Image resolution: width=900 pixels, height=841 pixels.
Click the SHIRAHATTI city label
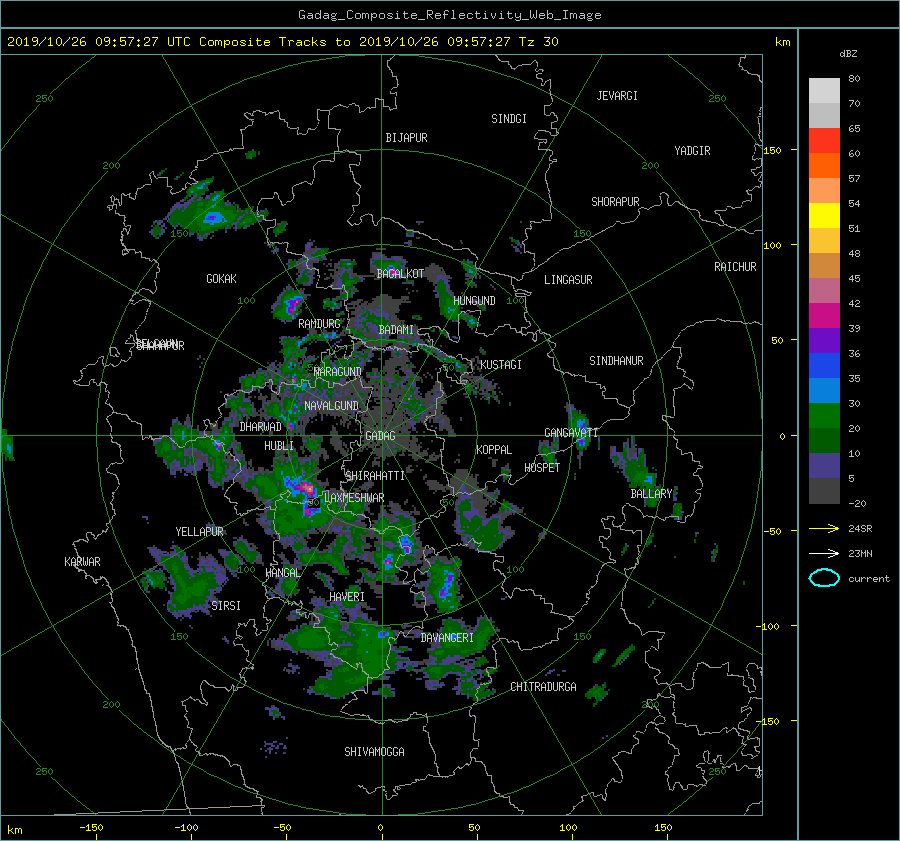[x=375, y=476]
